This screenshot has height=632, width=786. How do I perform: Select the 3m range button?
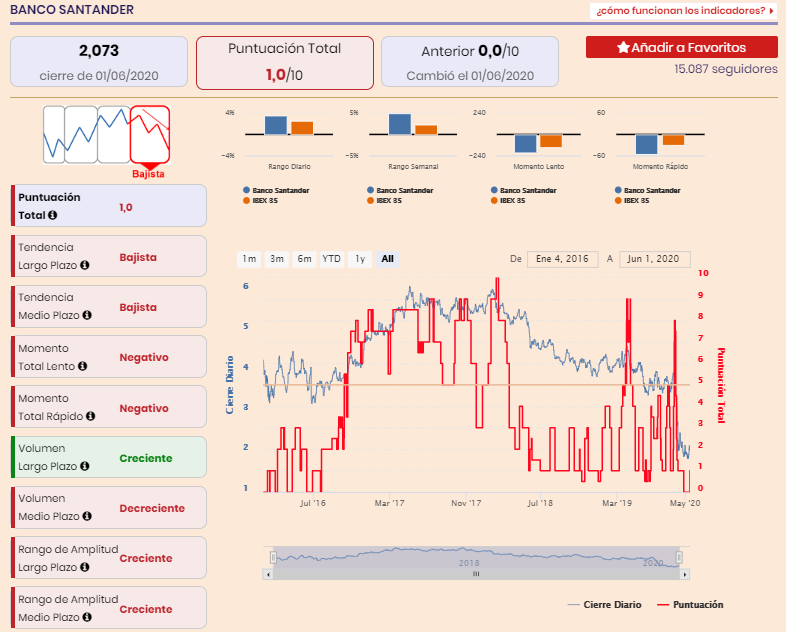tap(277, 259)
